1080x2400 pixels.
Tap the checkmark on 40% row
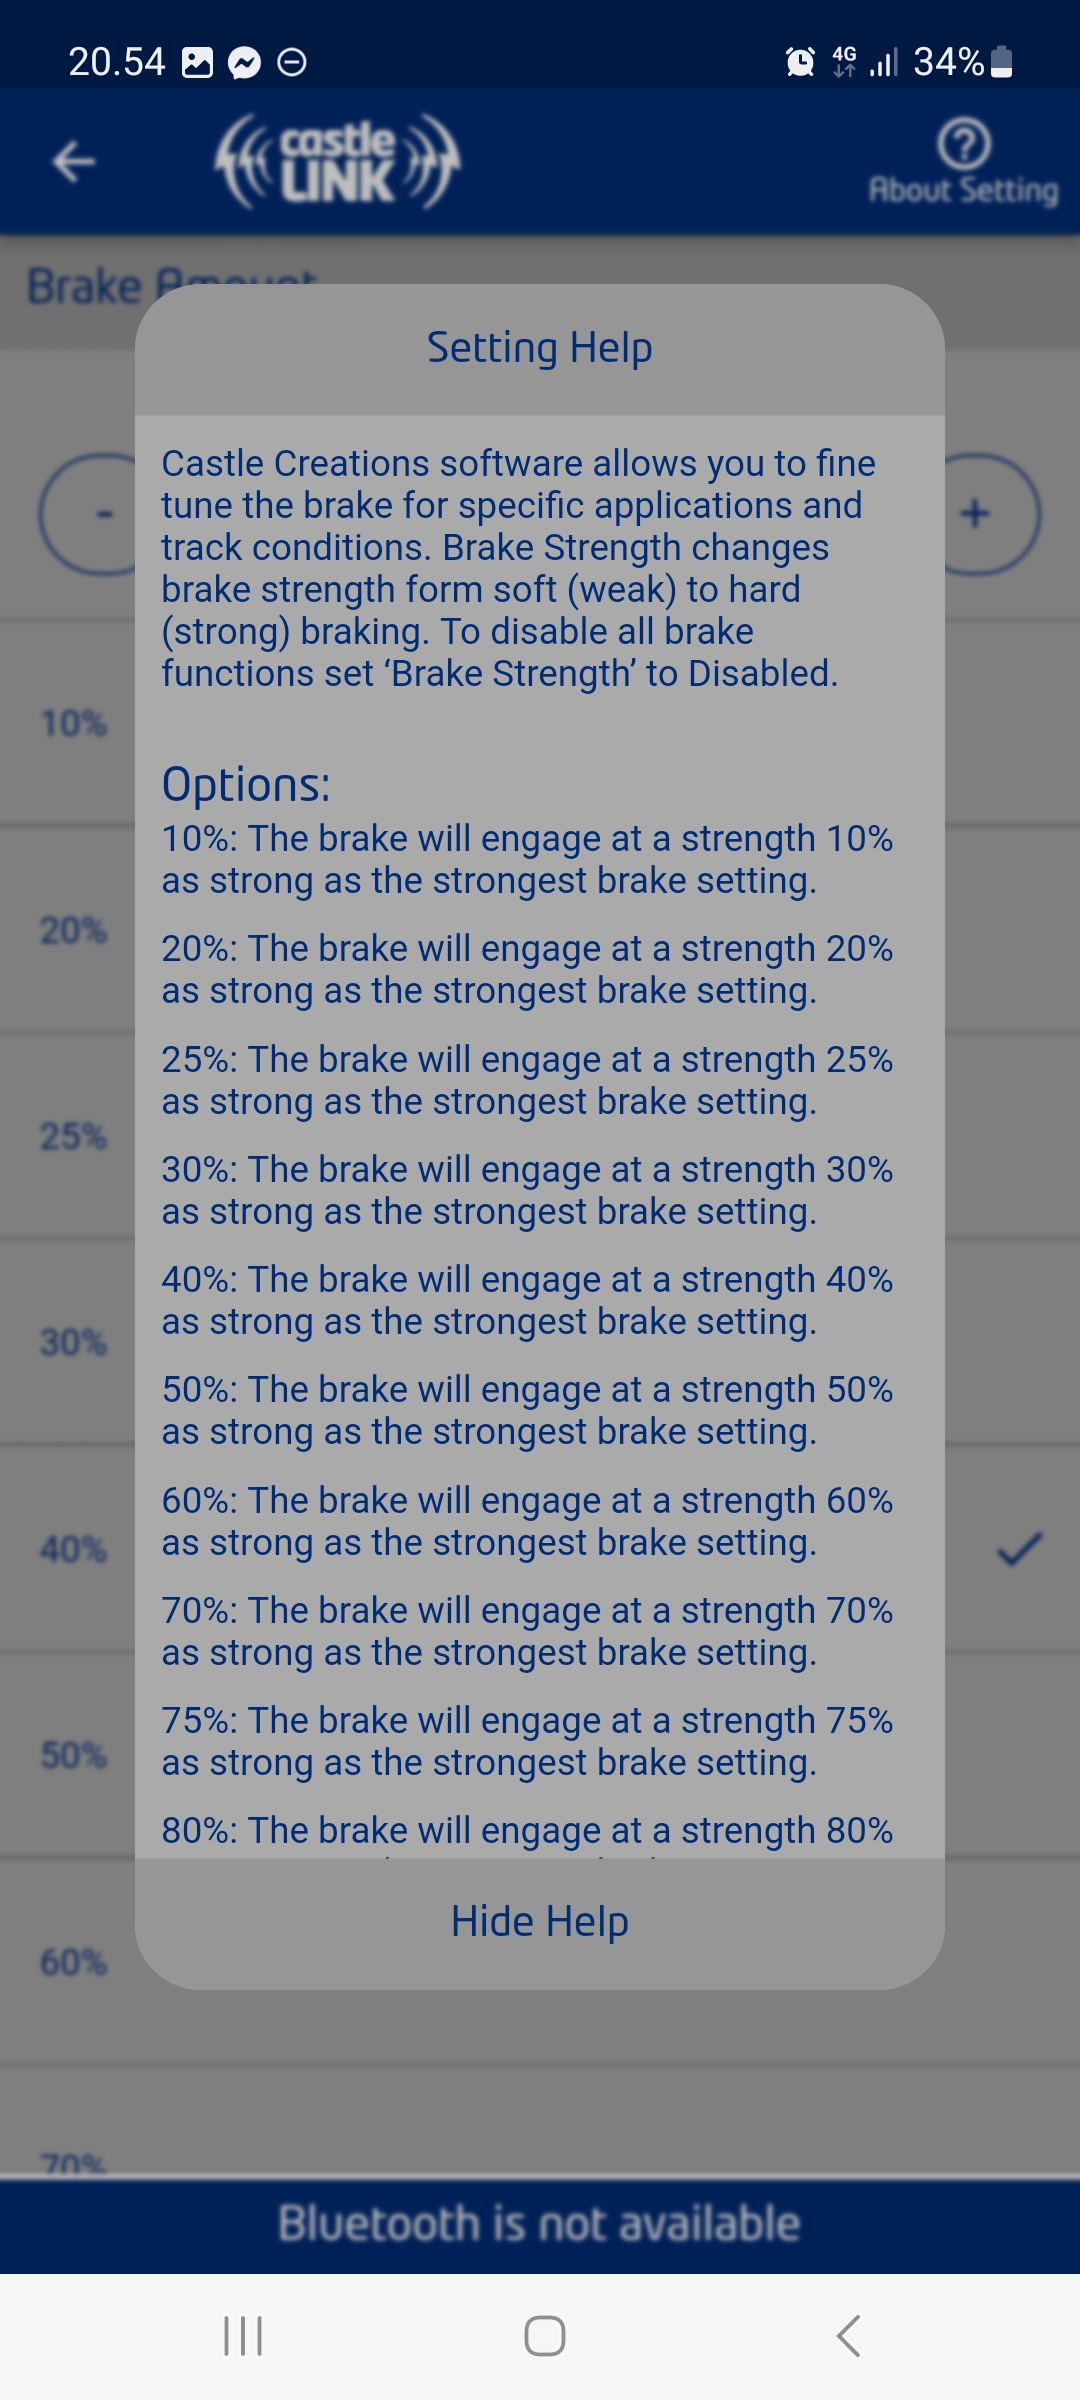[1019, 1549]
